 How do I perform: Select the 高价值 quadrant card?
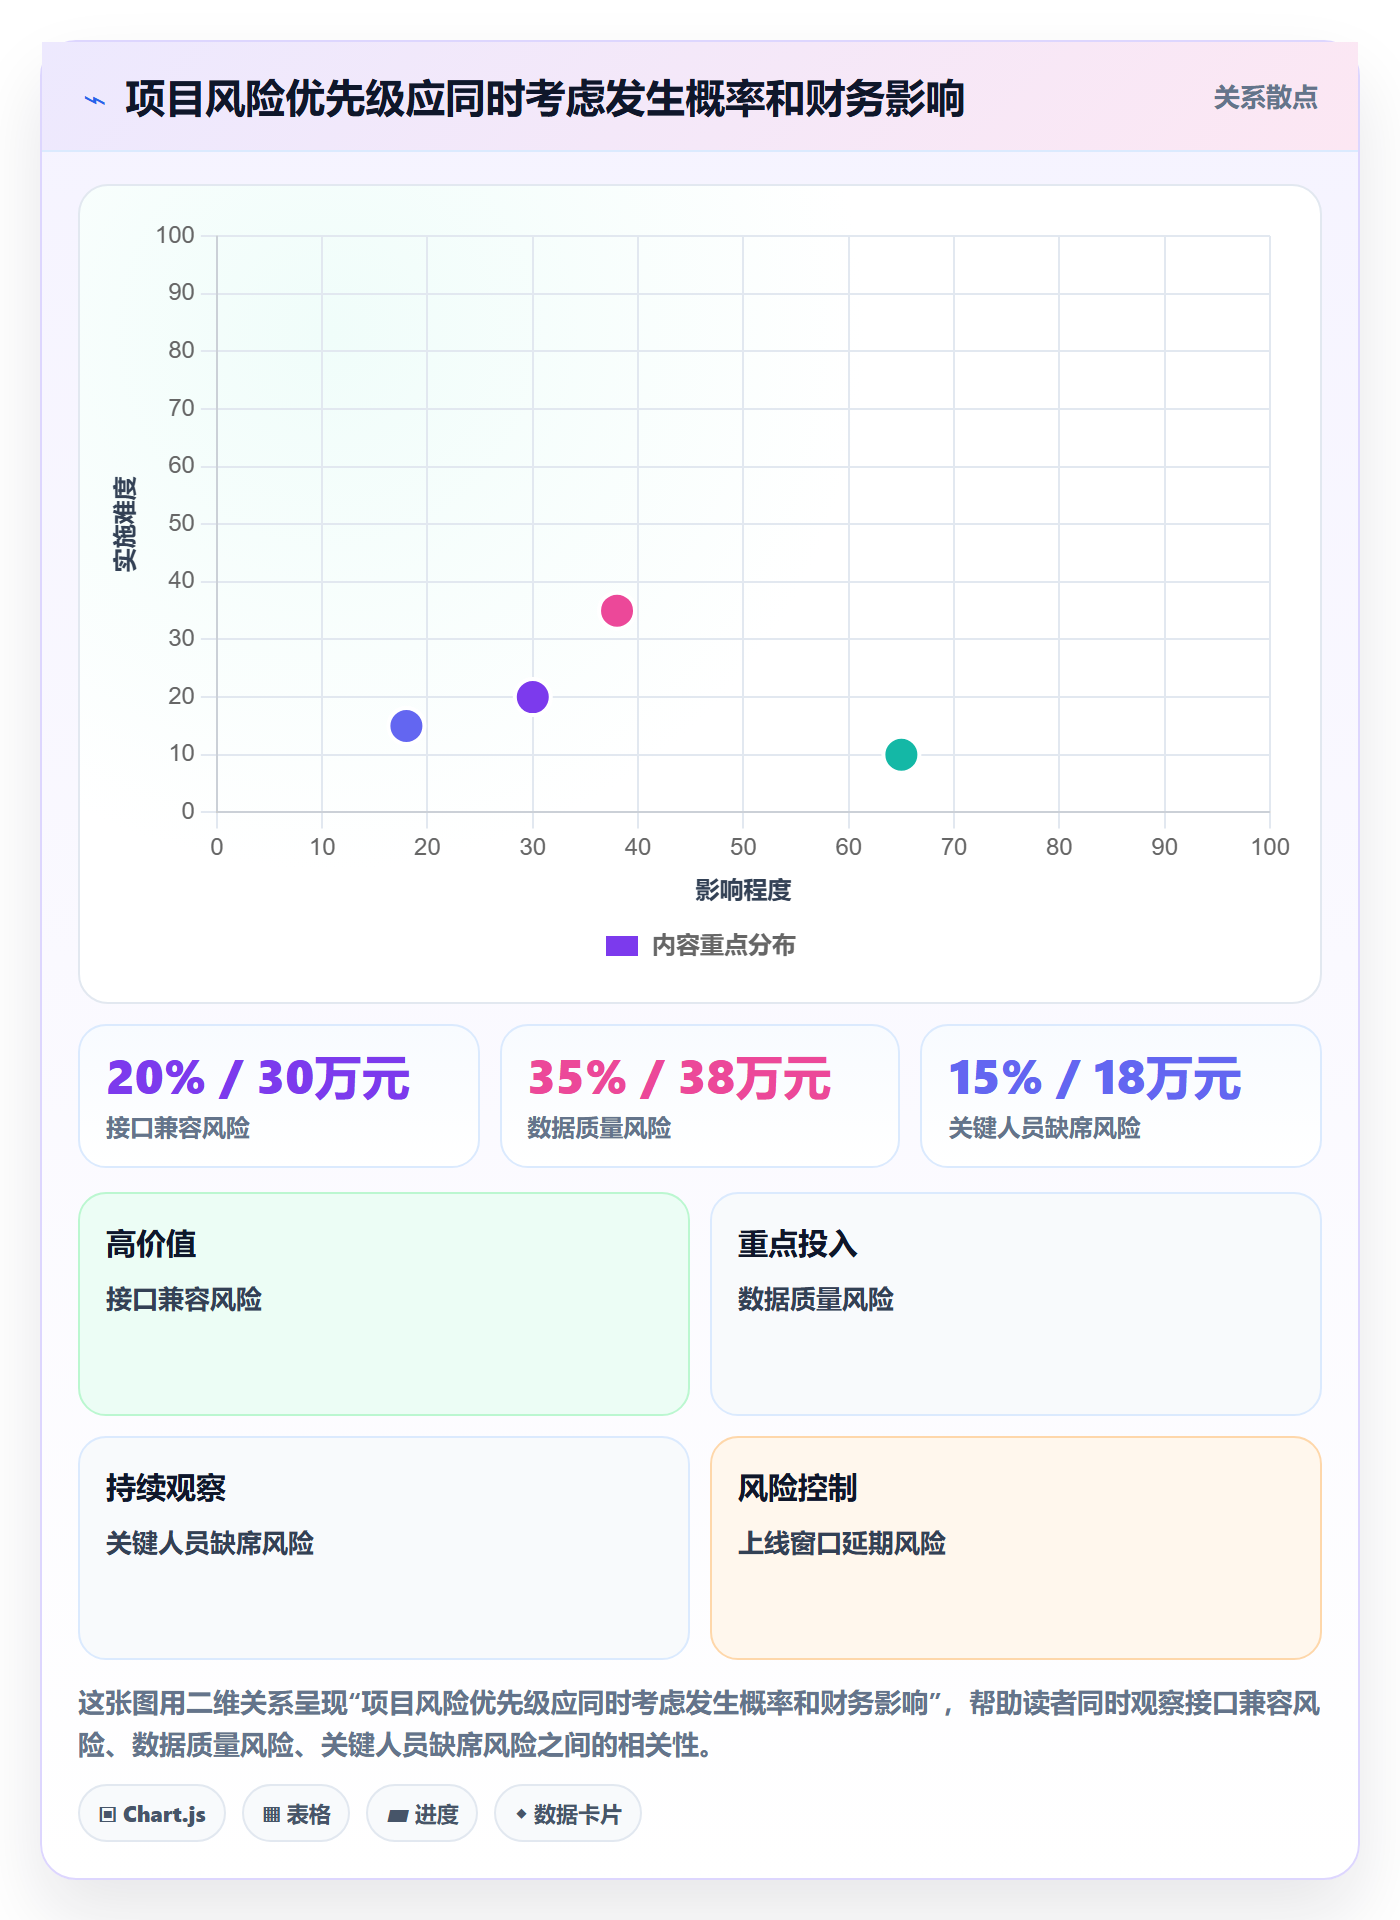point(384,1304)
